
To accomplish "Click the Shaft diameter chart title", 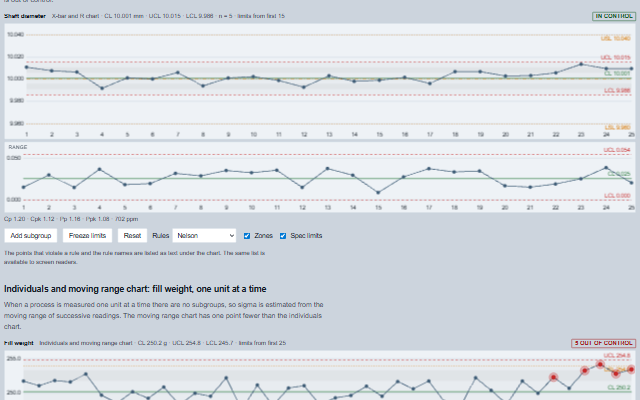I will coord(25,16).
